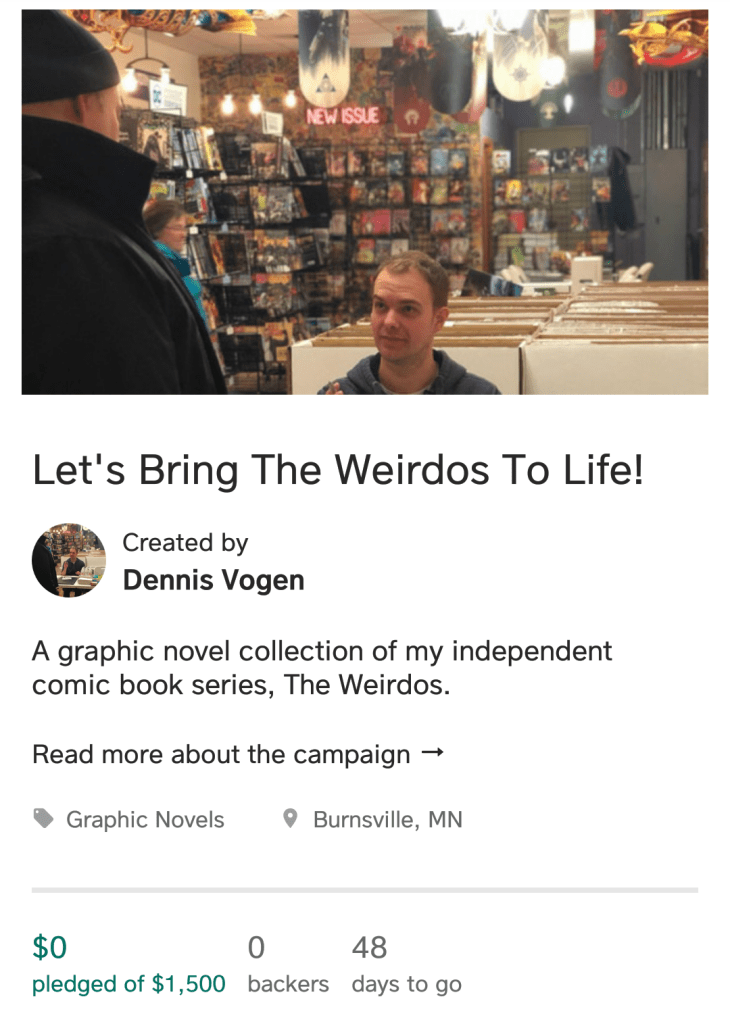730x1024 pixels.
Task: Click the Graphic Novels tag icon
Action: click(x=44, y=818)
